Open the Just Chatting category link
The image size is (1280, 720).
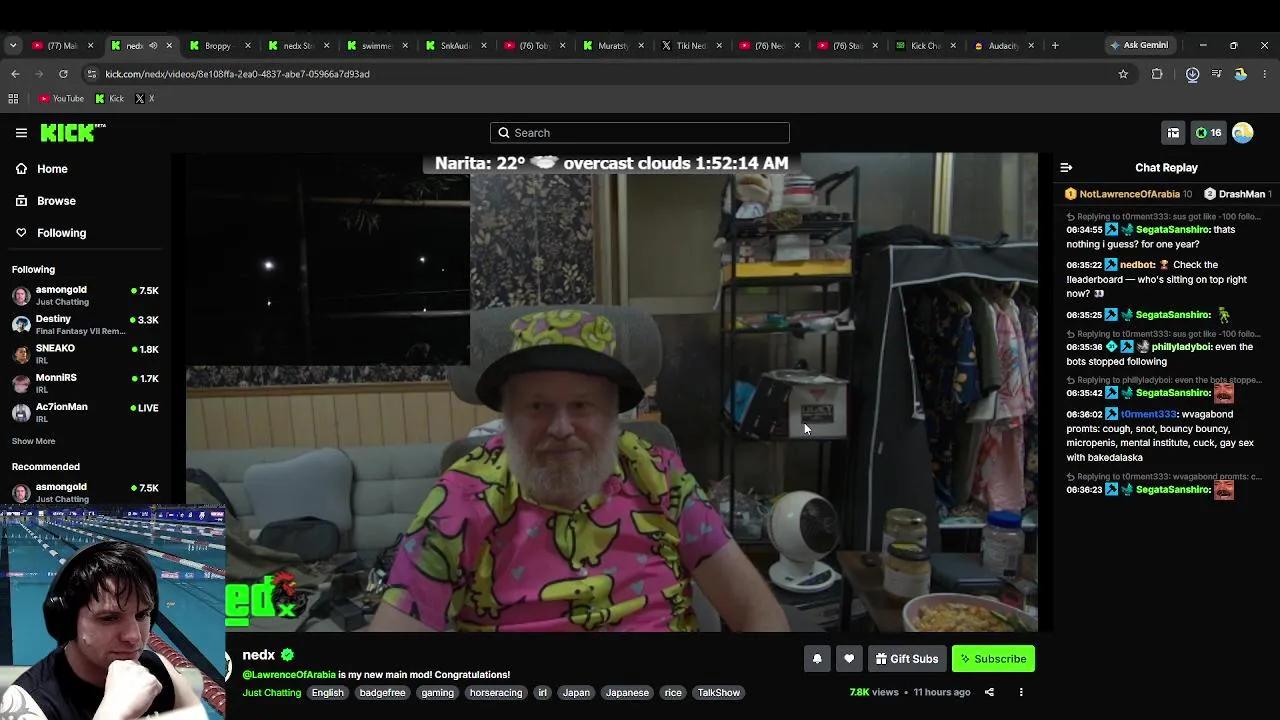271,692
